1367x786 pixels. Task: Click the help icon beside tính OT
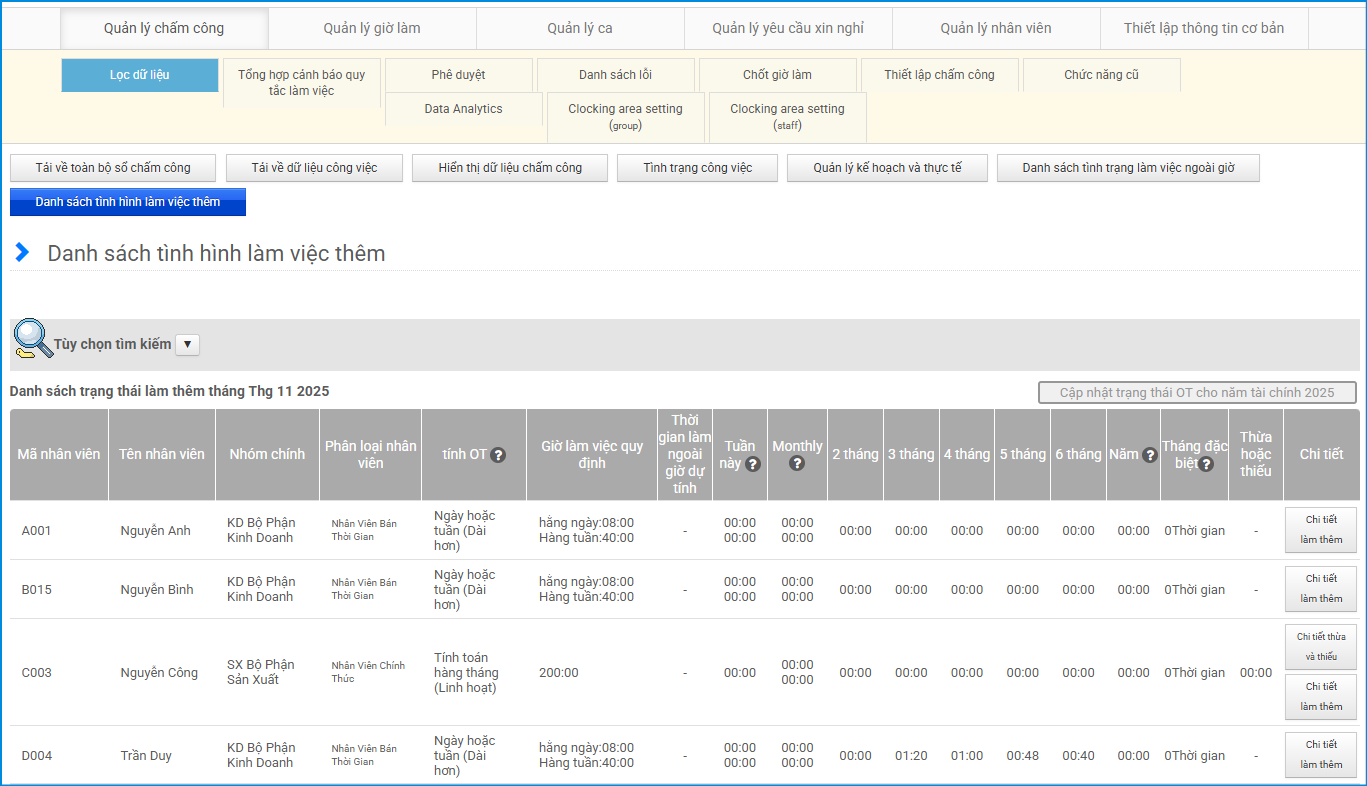(x=498, y=455)
